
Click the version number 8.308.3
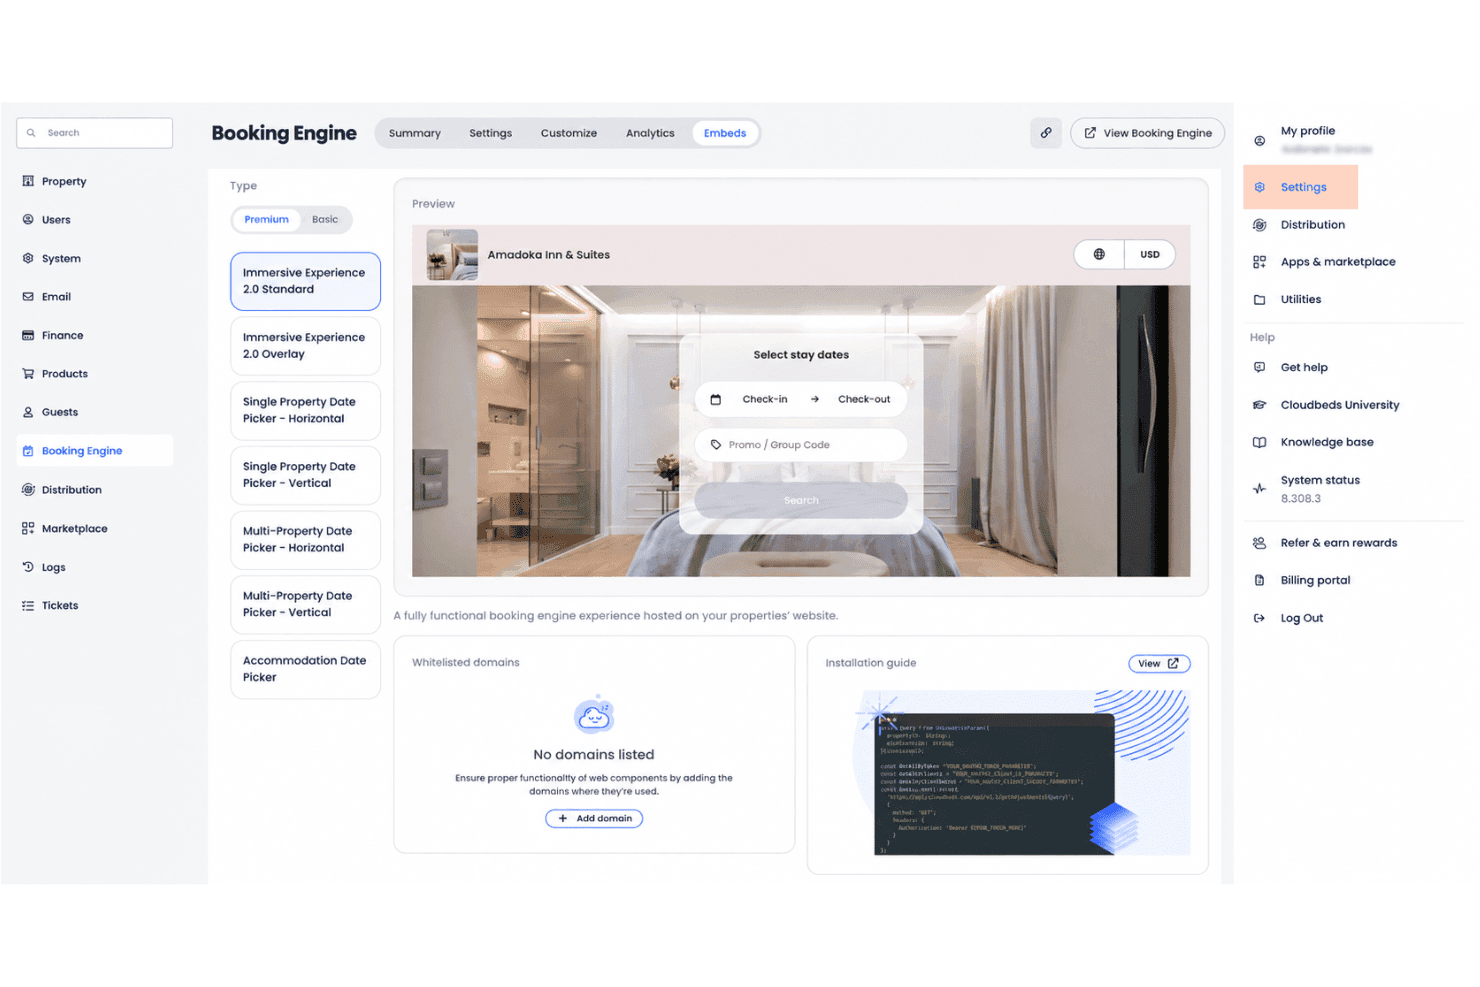coord(1300,498)
